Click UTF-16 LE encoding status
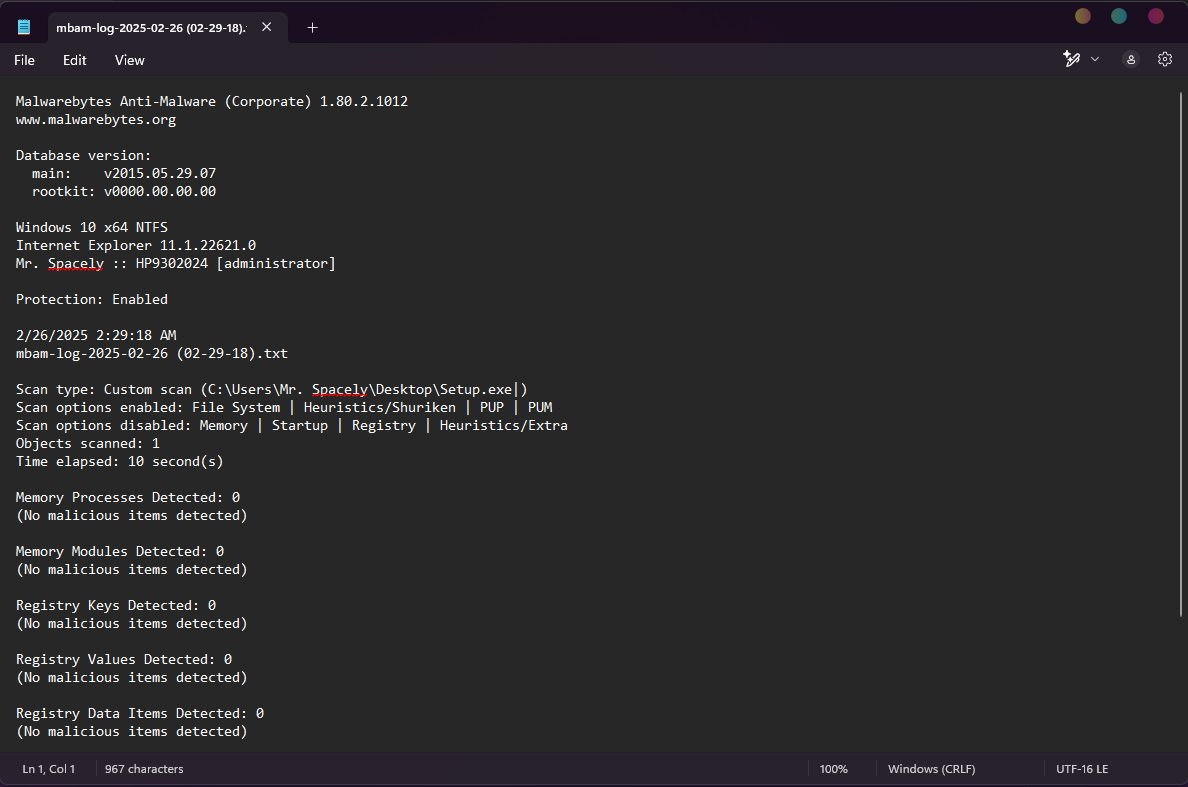Screen dimensions: 1188x787 pos(1082,769)
